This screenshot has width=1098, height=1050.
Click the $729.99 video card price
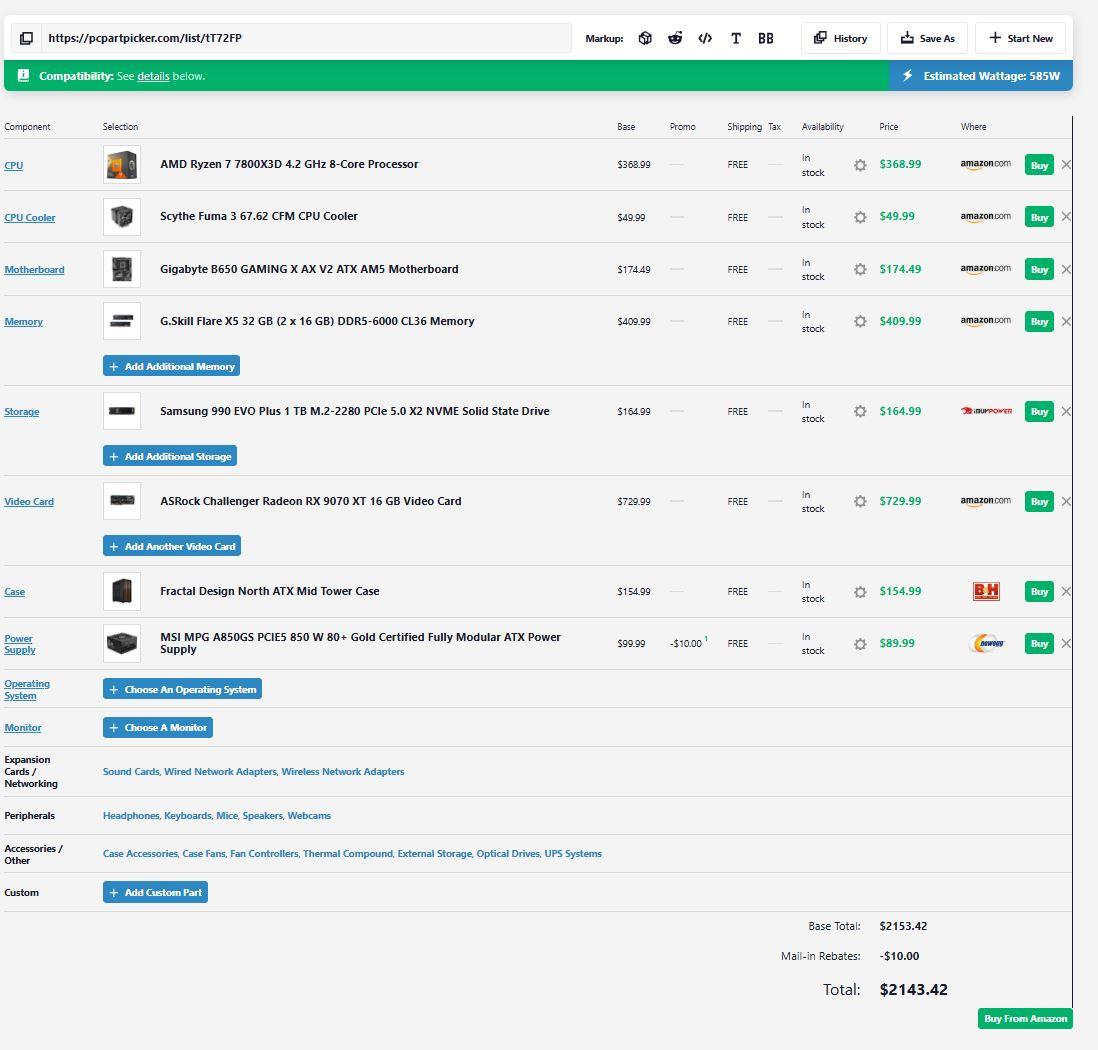[x=901, y=501]
